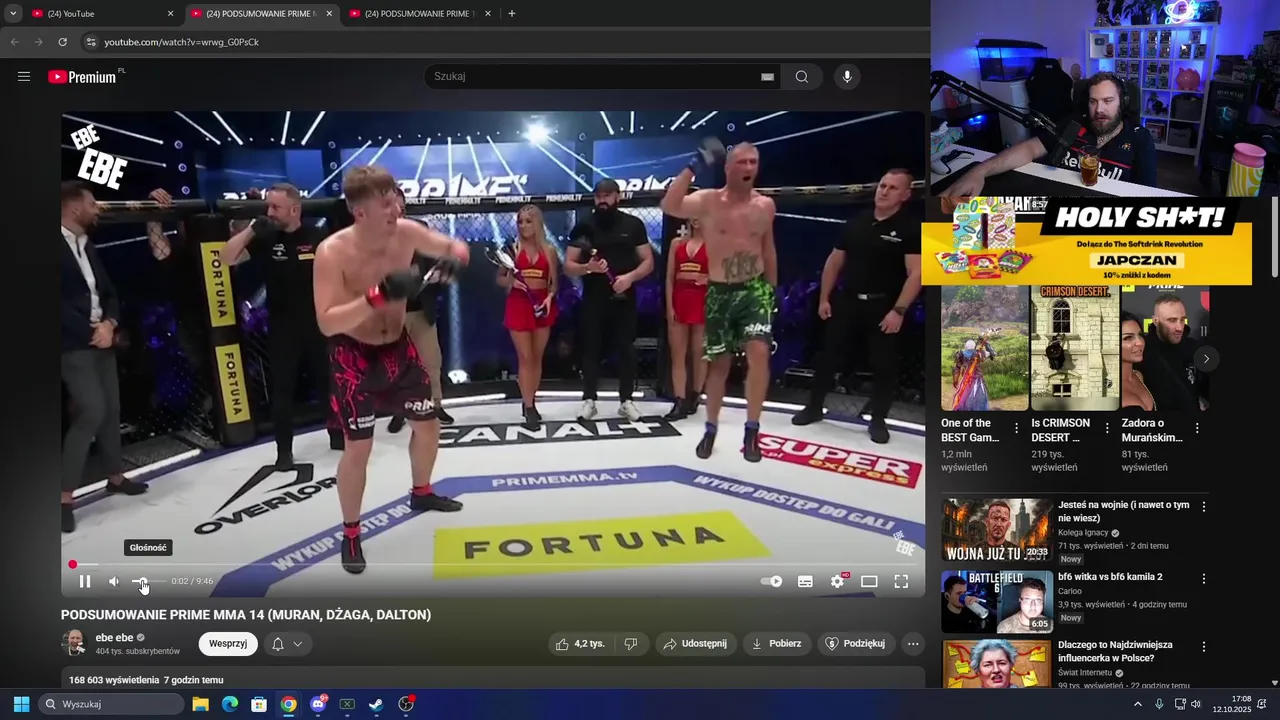Viewport: 1280px width, 720px height.
Task: Enter fullscreen mode with the player icon
Action: point(901,581)
